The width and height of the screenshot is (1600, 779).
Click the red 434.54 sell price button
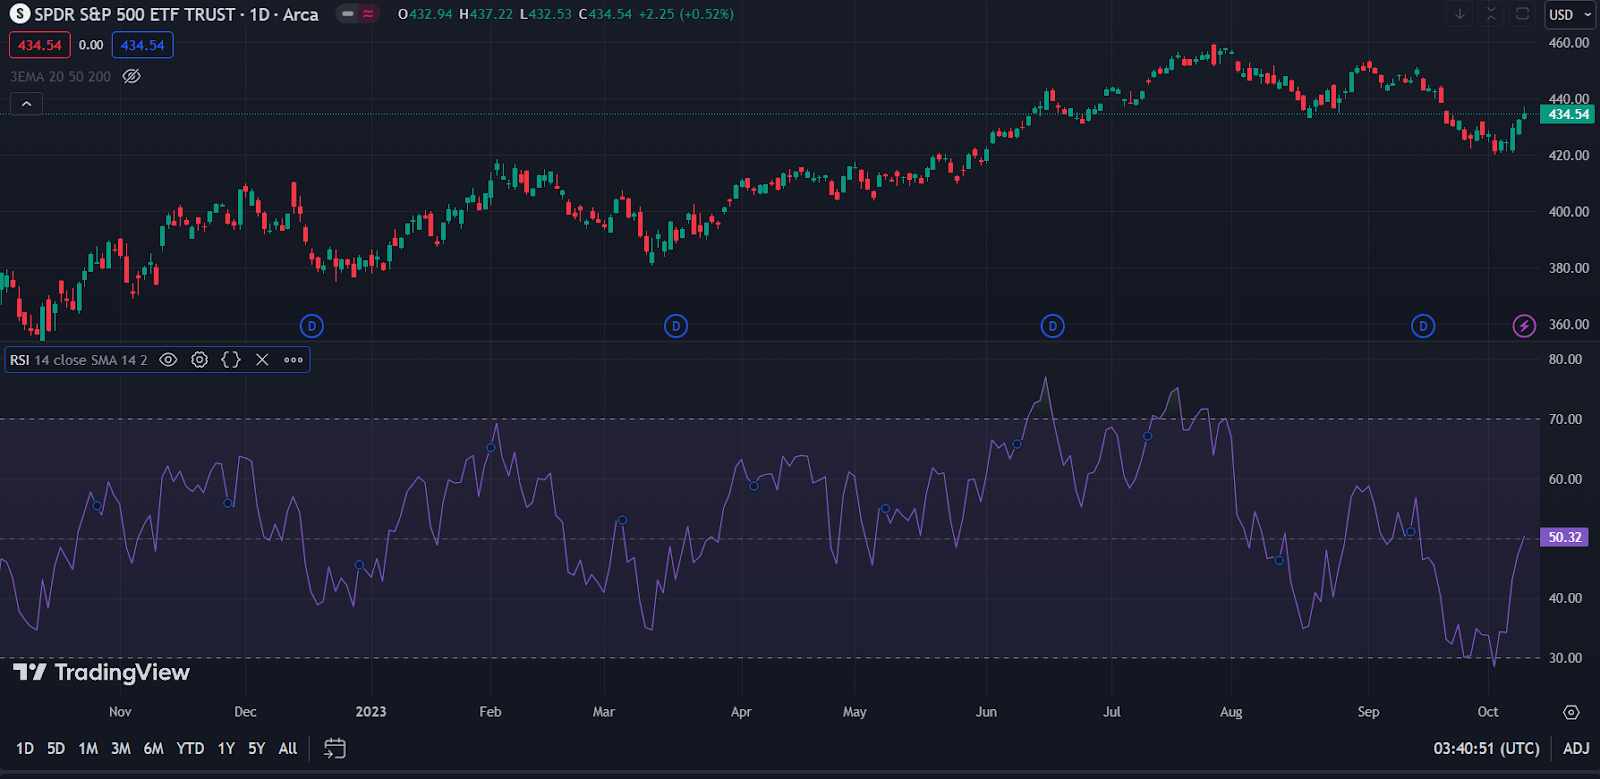40,45
